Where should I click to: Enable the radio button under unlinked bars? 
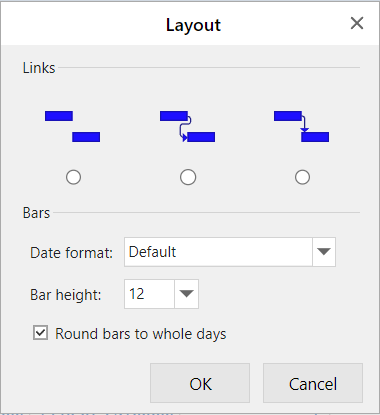click(x=73, y=177)
